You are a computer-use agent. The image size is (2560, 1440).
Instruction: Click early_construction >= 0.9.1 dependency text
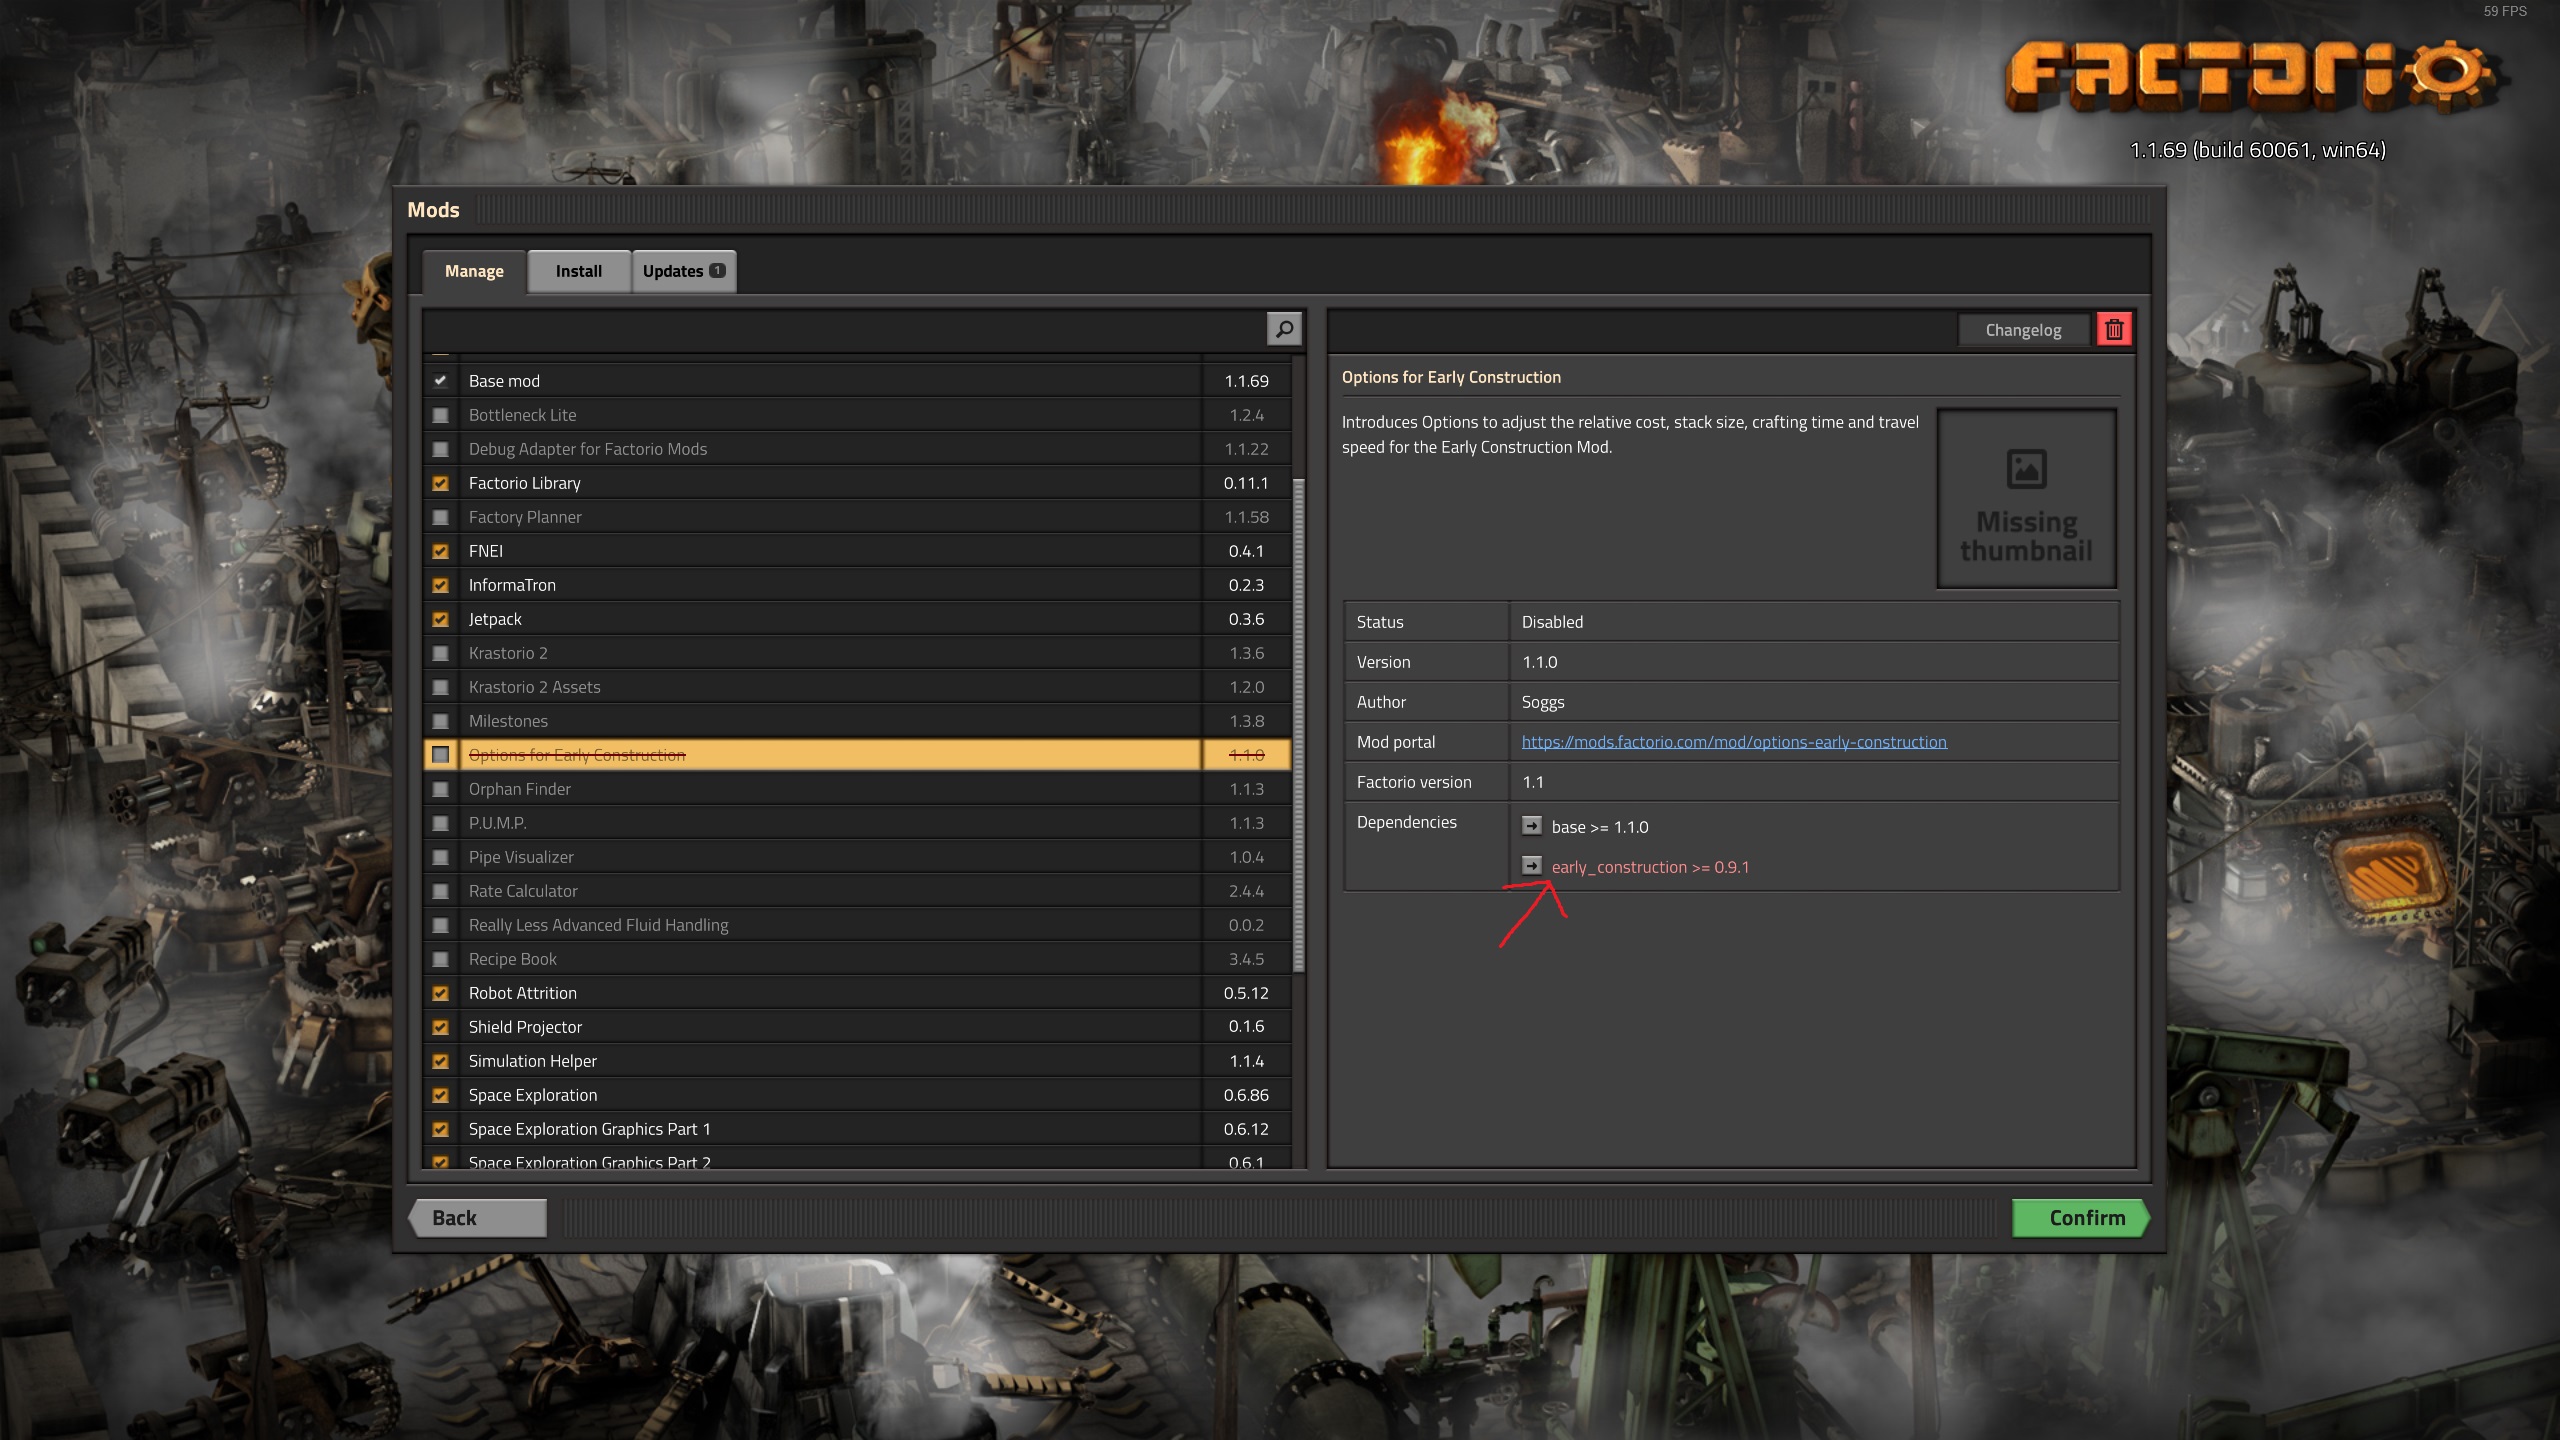[1650, 867]
